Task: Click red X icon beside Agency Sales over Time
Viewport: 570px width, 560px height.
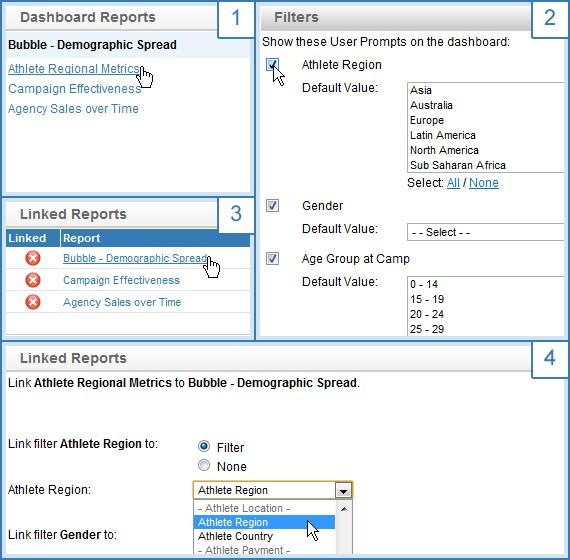Action: tap(33, 302)
